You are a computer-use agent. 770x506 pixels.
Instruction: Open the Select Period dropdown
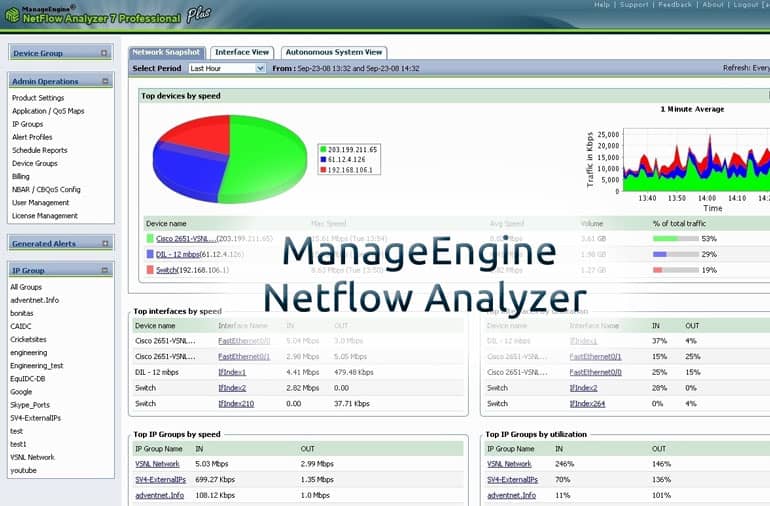pos(227,68)
